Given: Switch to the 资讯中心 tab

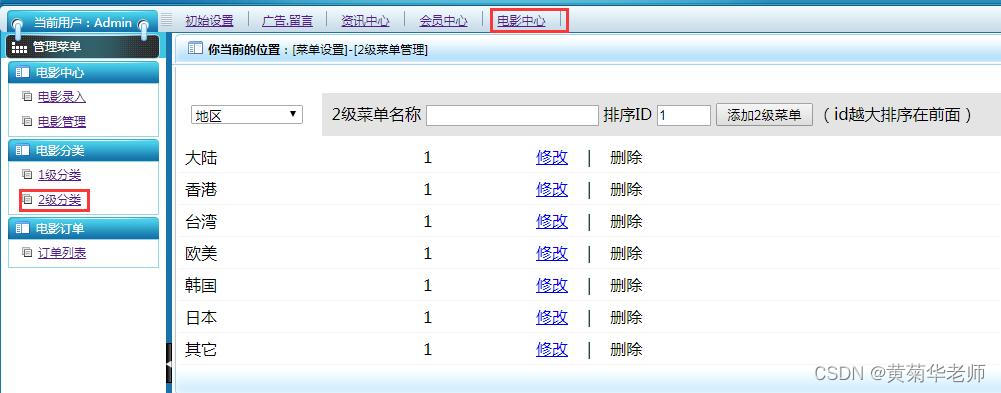Looking at the screenshot, I should 365,20.
